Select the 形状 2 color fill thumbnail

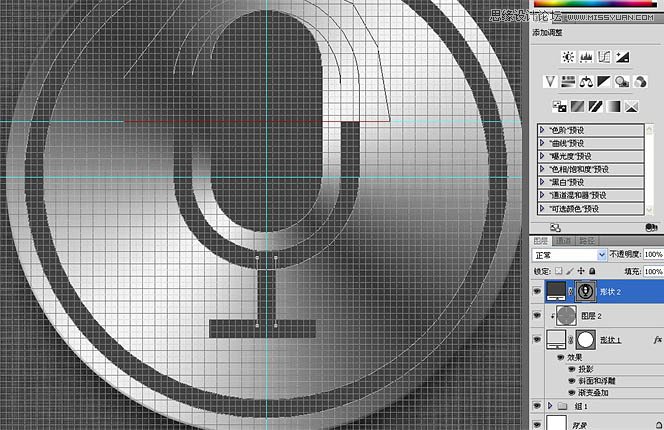pos(556,291)
